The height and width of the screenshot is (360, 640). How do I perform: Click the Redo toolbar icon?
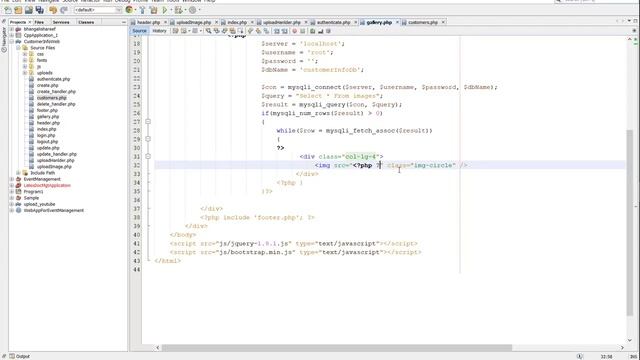point(64,10)
